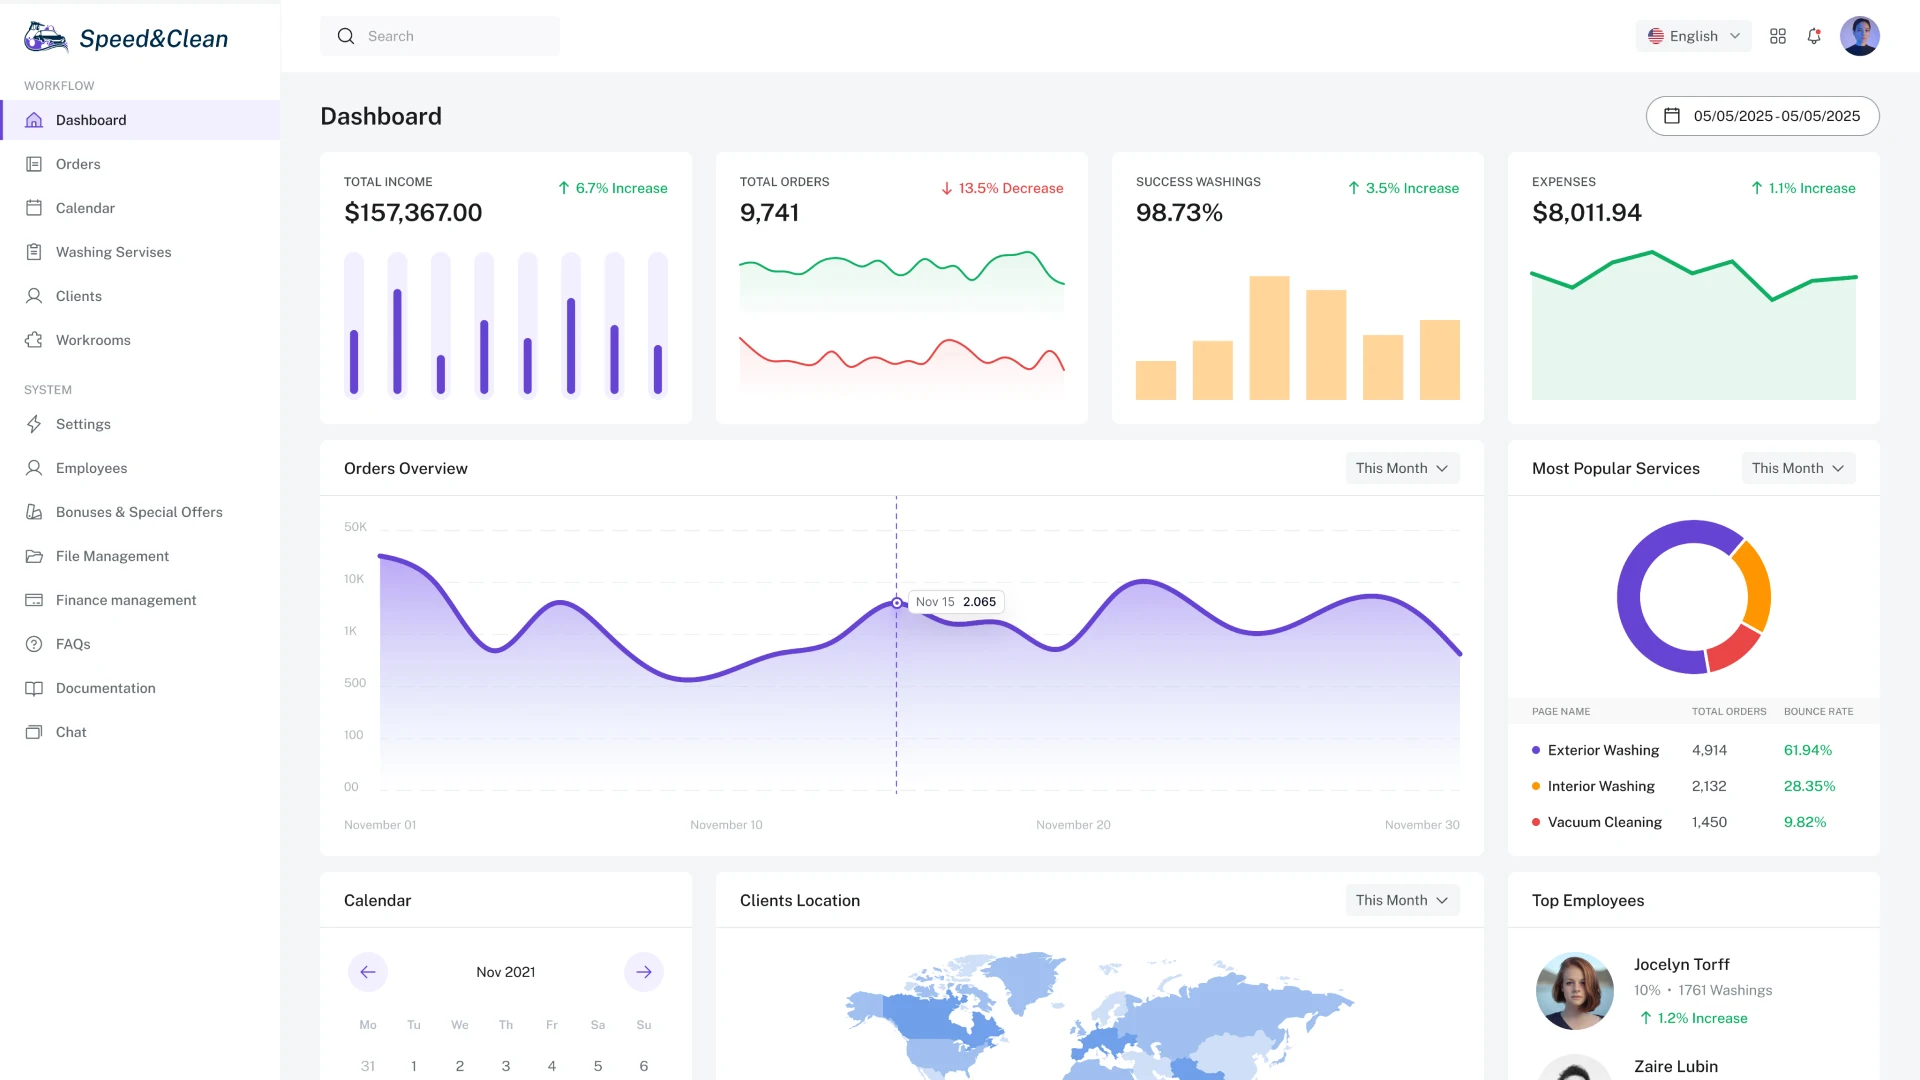Switch to the Dashboard menu item

pyautogui.click(x=92, y=120)
